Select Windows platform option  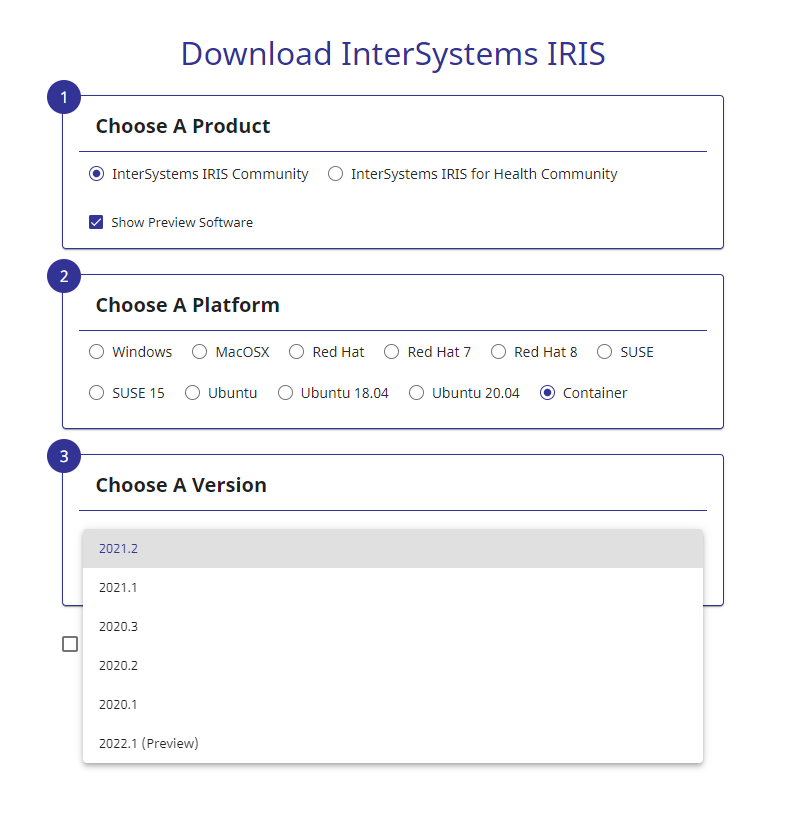96,352
